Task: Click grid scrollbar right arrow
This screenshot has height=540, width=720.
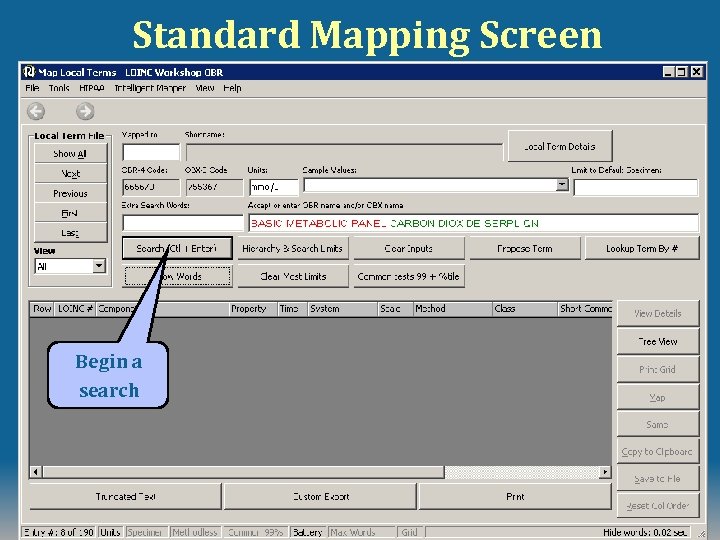Action: (605, 472)
